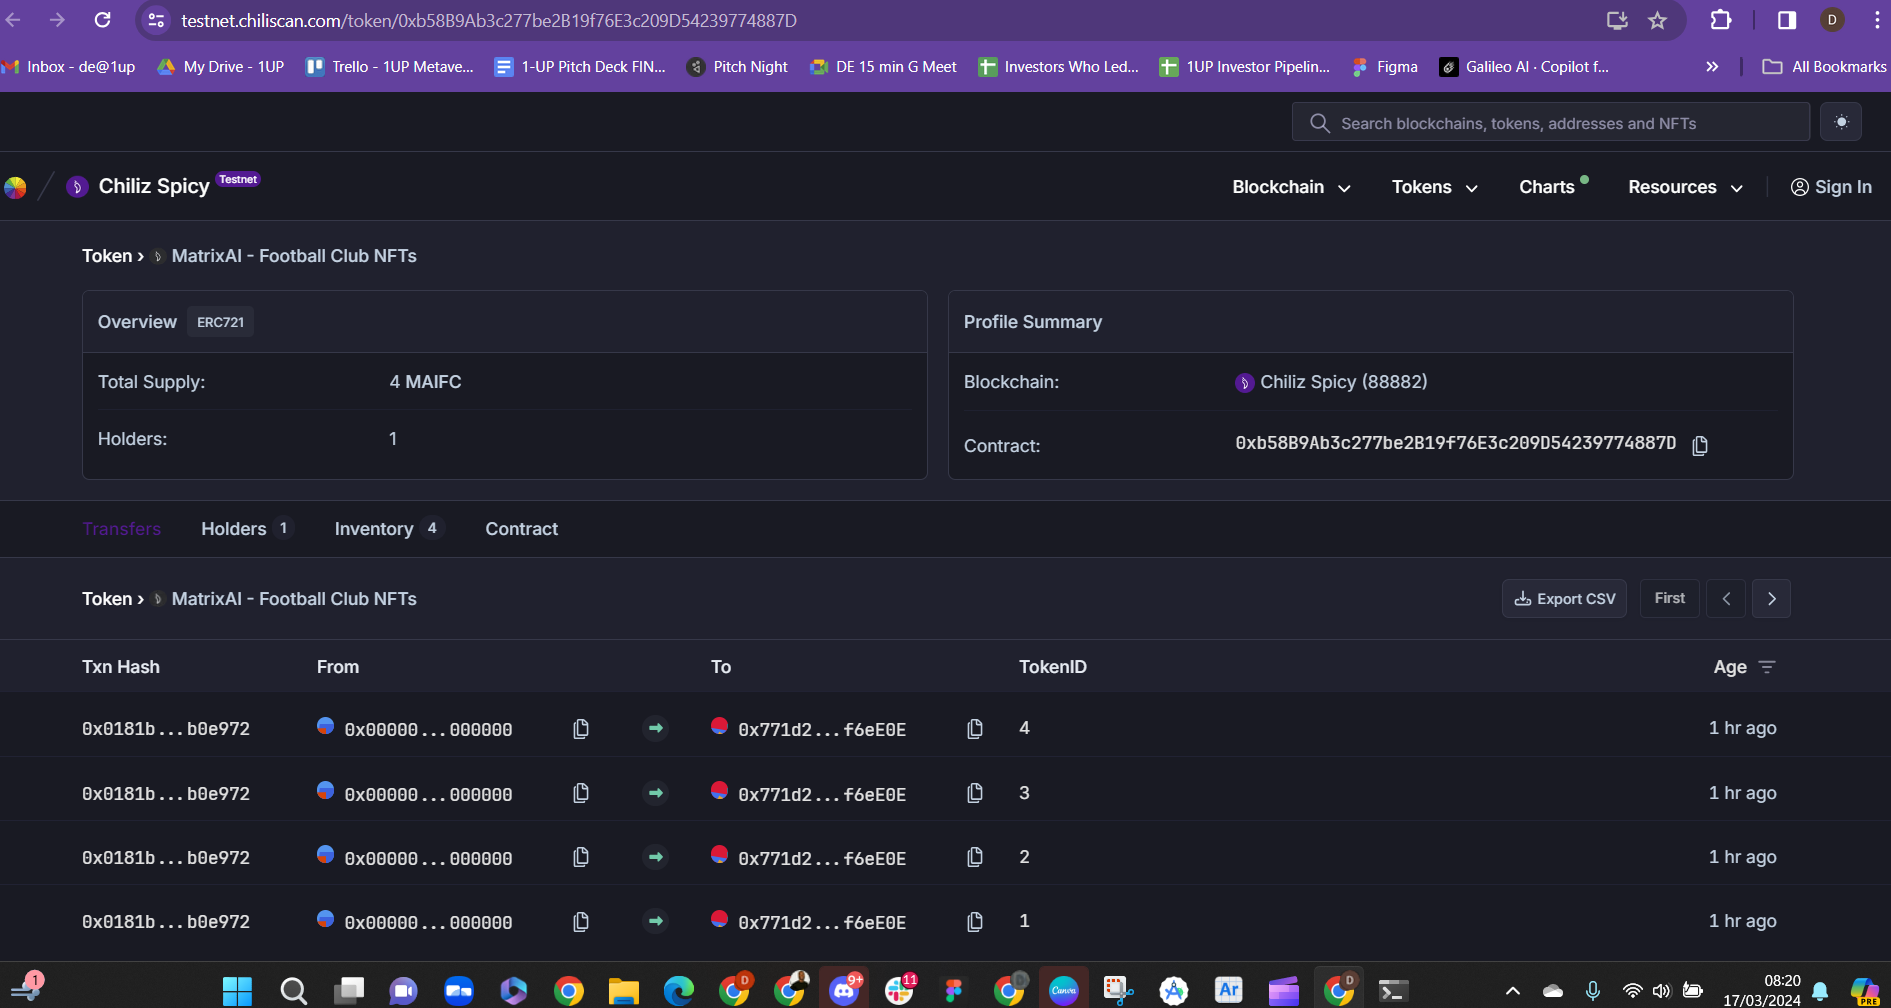Open Windows taskbar search
Image resolution: width=1891 pixels, height=1008 pixels.
[x=293, y=991]
